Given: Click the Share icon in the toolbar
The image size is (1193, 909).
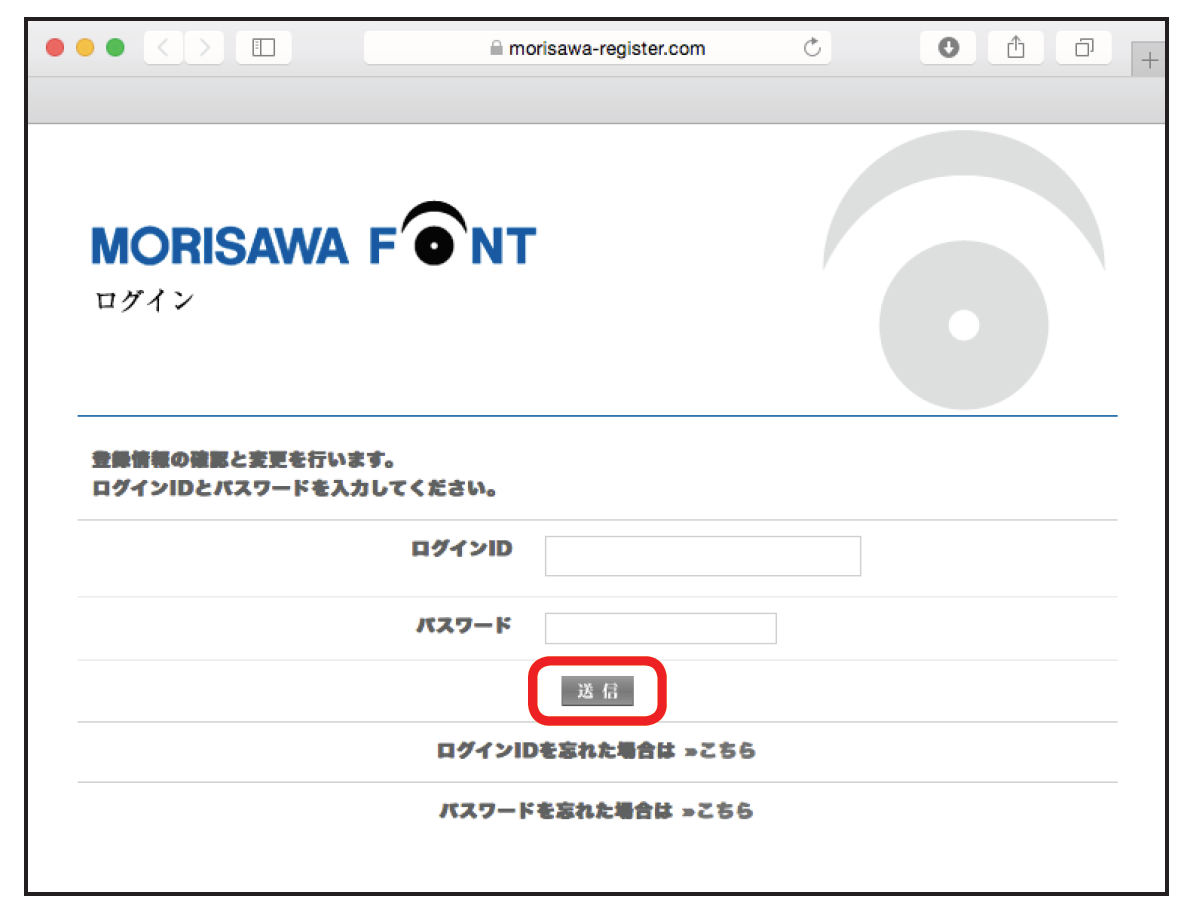Looking at the screenshot, I should point(1015,47).
